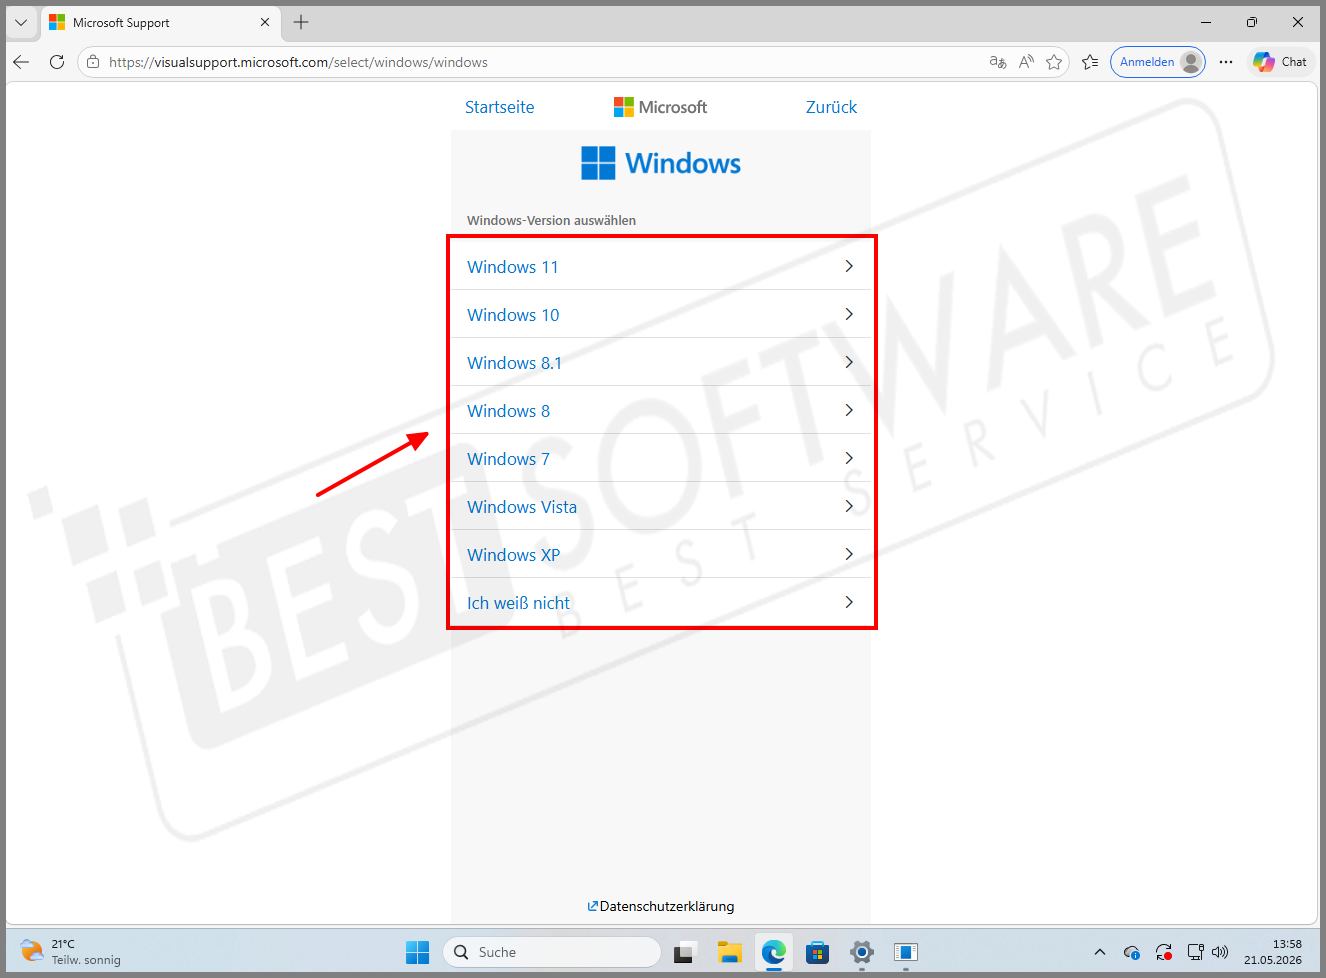The width and height of the screenshot is (1326, 978).
Task: Select the Windows 8.1 entry
Action: tap(661, 362)
